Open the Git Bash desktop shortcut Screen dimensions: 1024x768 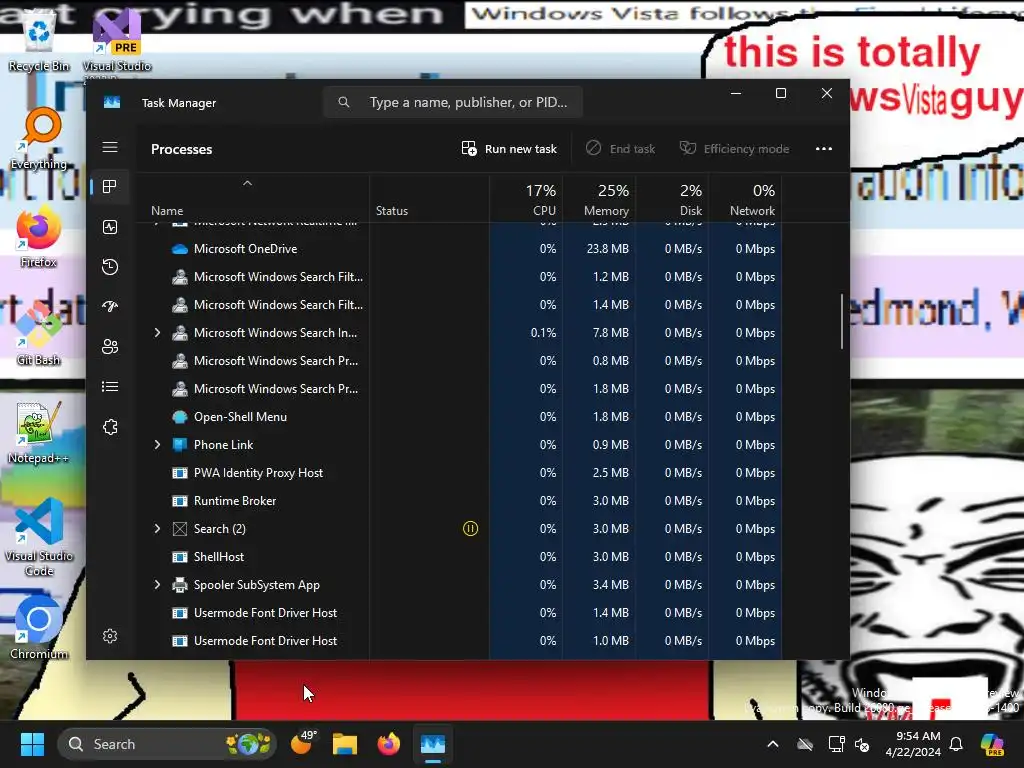coord(39,336)
